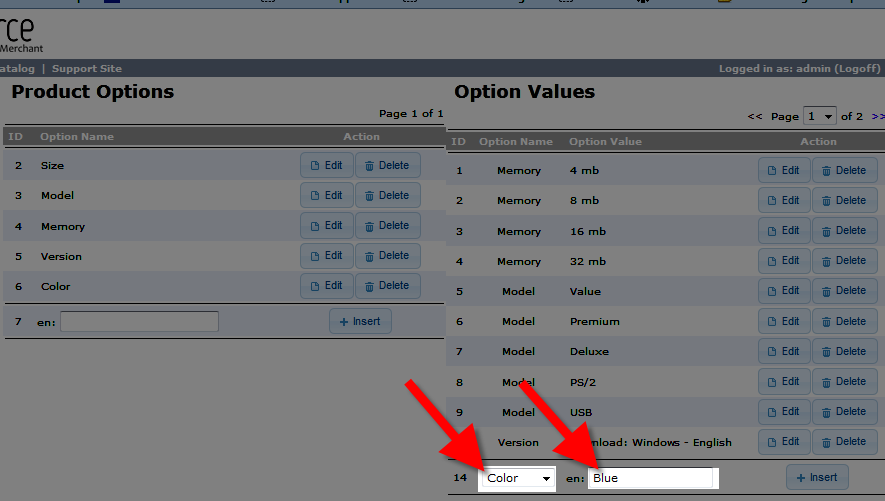
Task: Open the page number dropdown
Action: tap(820, 116)
